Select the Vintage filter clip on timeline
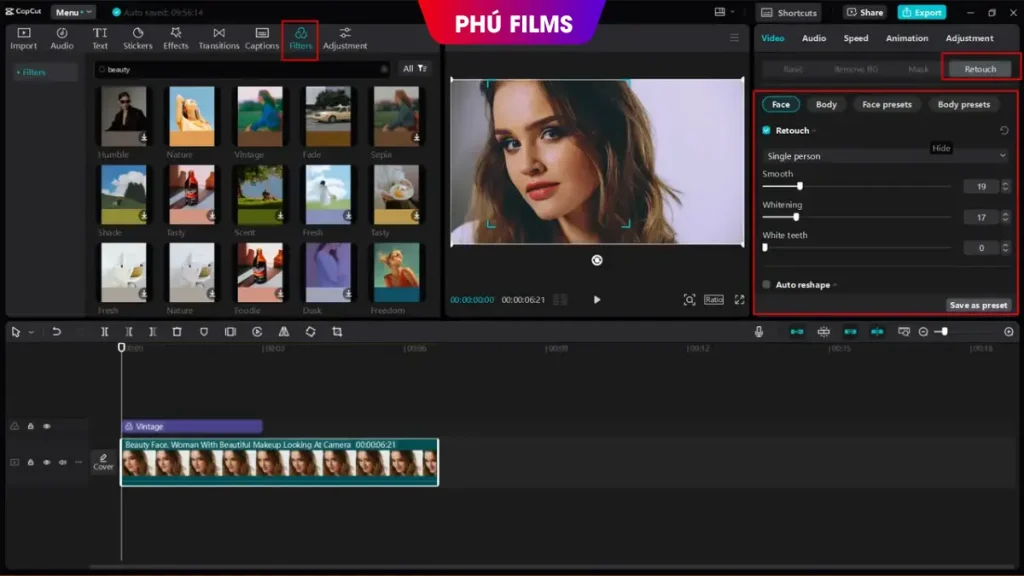 point(192,426)
